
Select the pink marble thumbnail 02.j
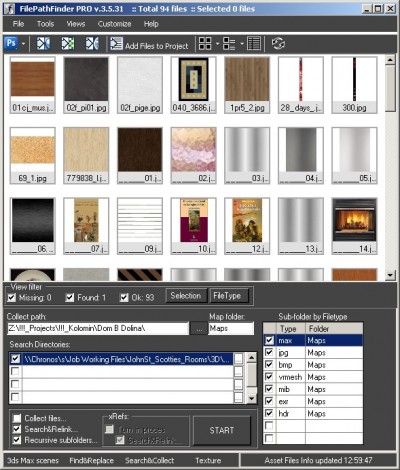click(194, 155)
